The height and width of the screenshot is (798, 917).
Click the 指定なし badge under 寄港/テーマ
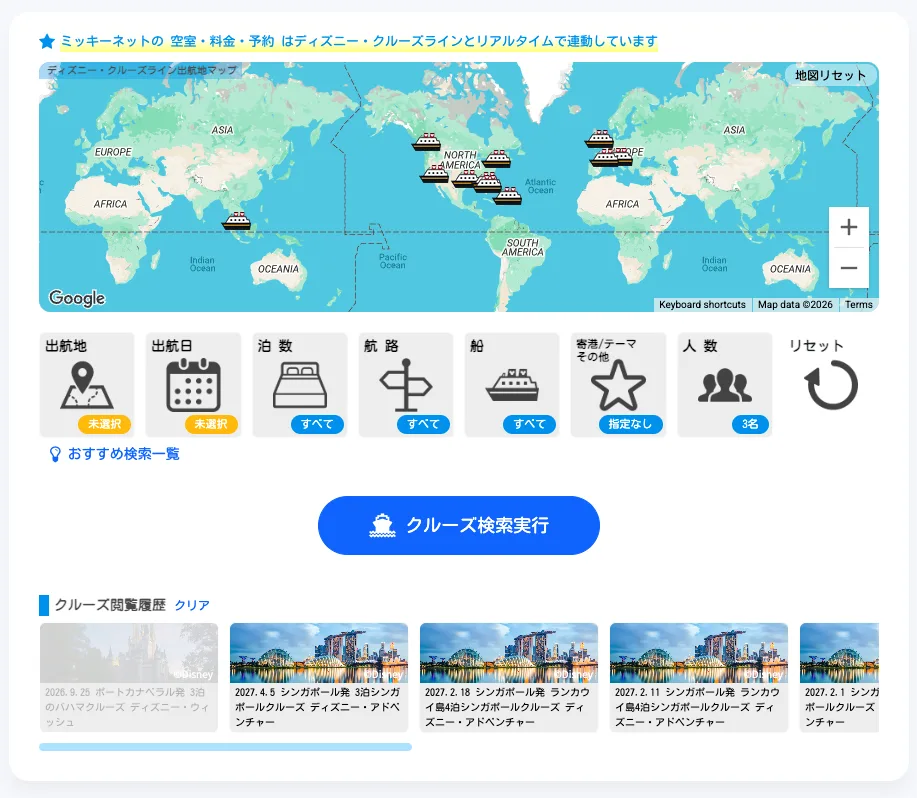tap(630, 424)
